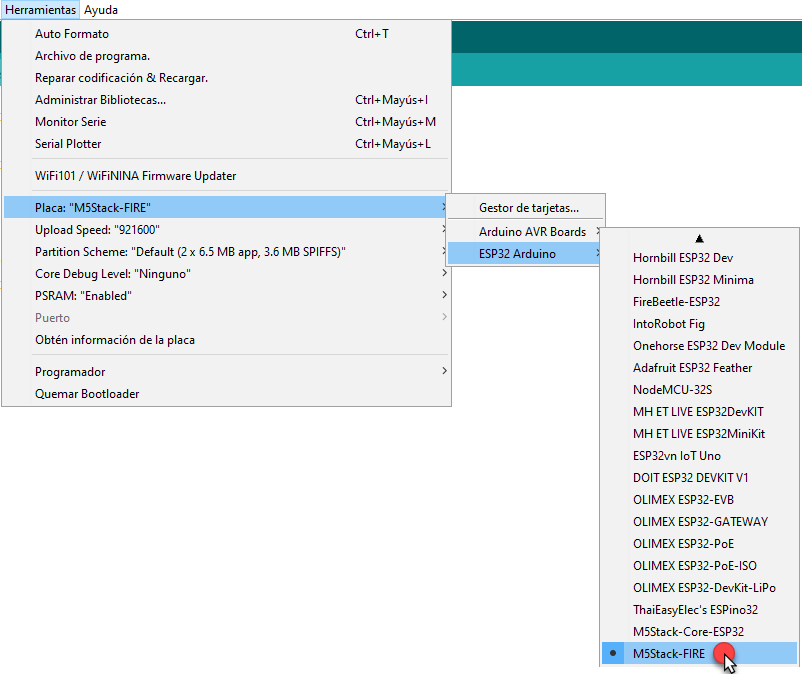Open Administrar Bibliotecas

pos(100,100)
